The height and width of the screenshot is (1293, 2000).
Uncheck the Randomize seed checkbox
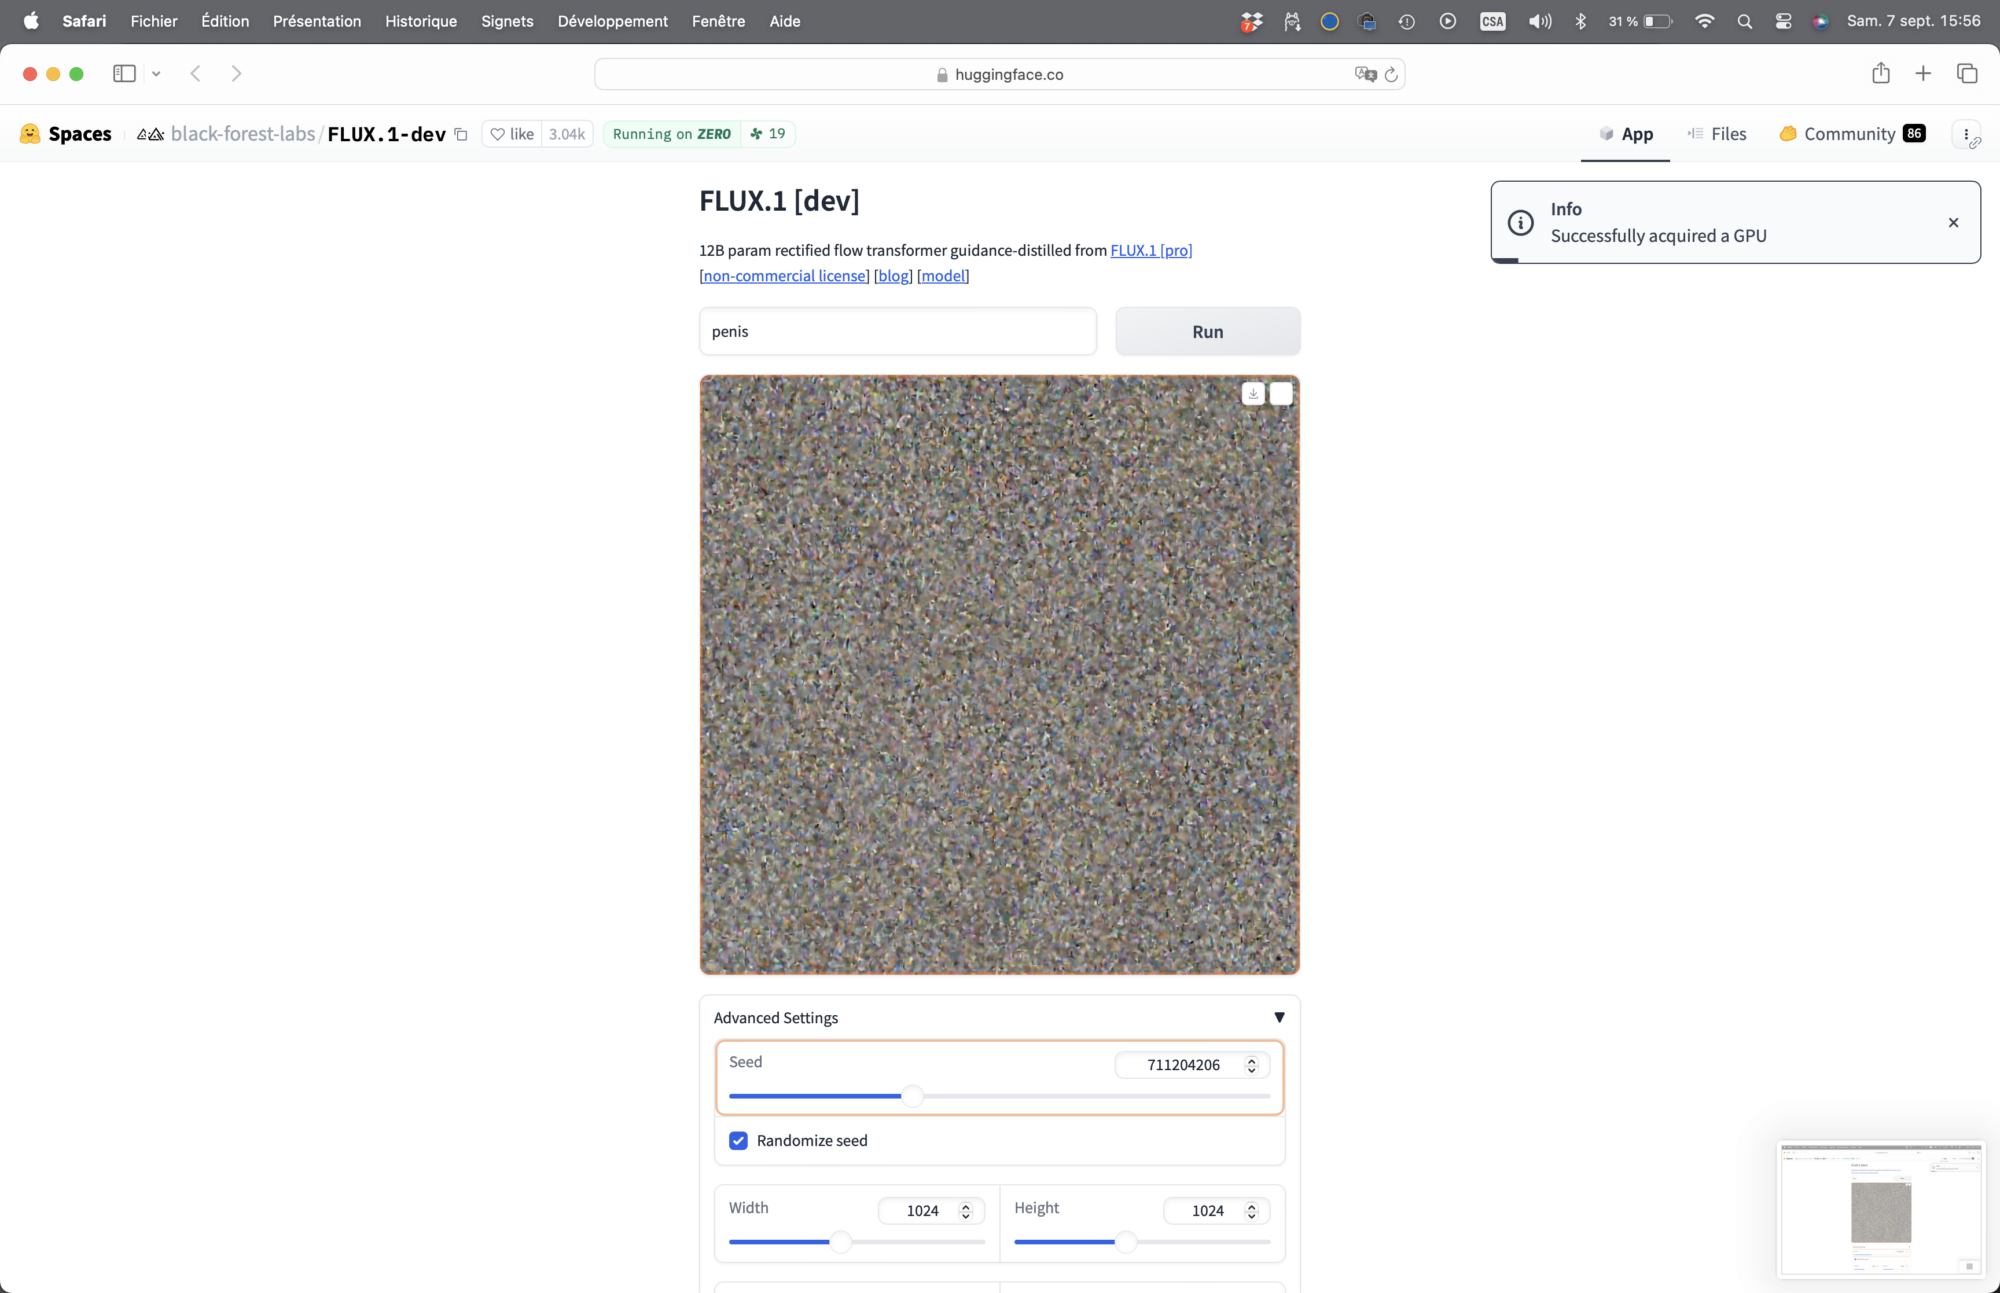[738, 1141]
